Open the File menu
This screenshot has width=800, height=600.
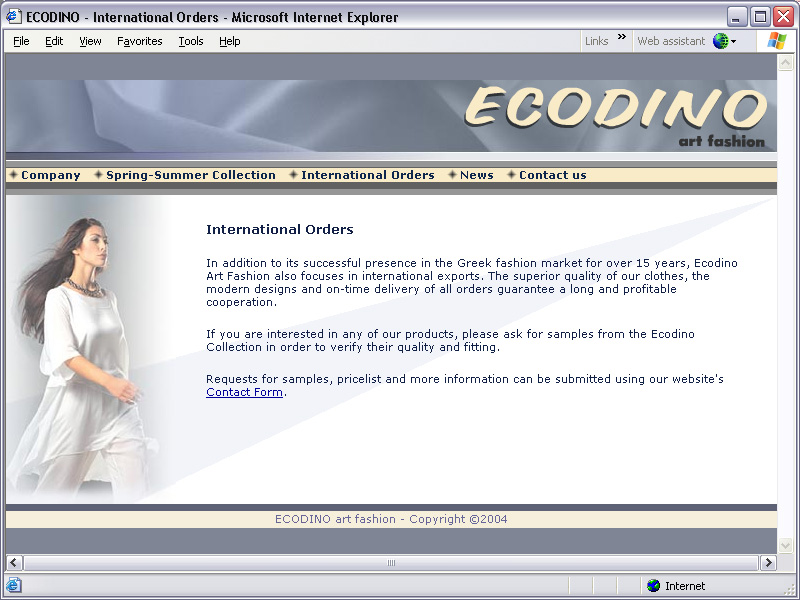(21, 41)
